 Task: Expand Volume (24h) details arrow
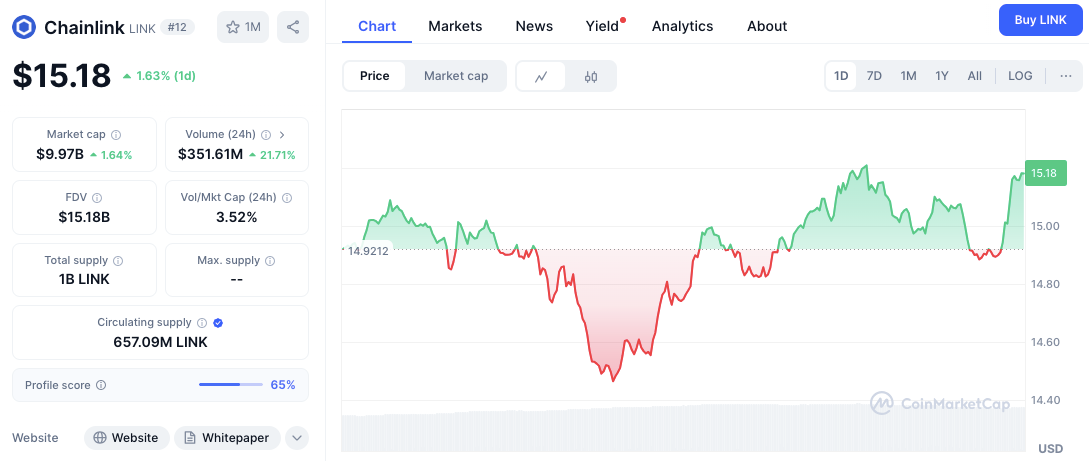click(x=282, y=134)
